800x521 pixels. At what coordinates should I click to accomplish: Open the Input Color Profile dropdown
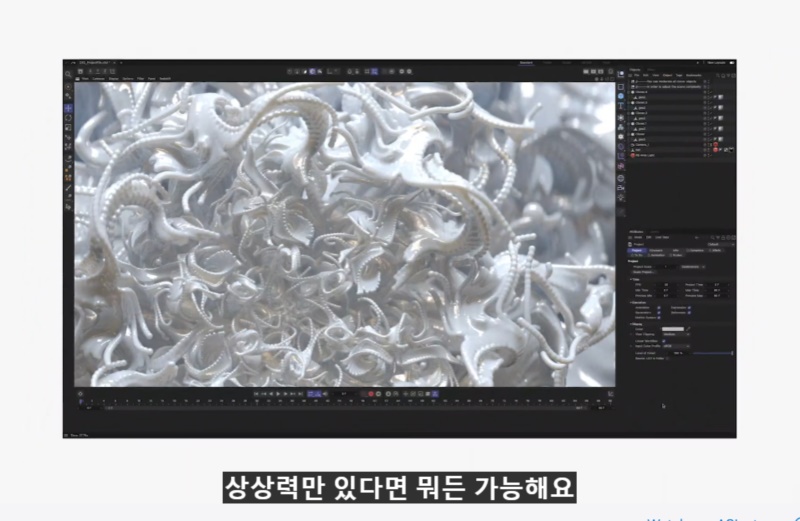[x=676, y=346]
